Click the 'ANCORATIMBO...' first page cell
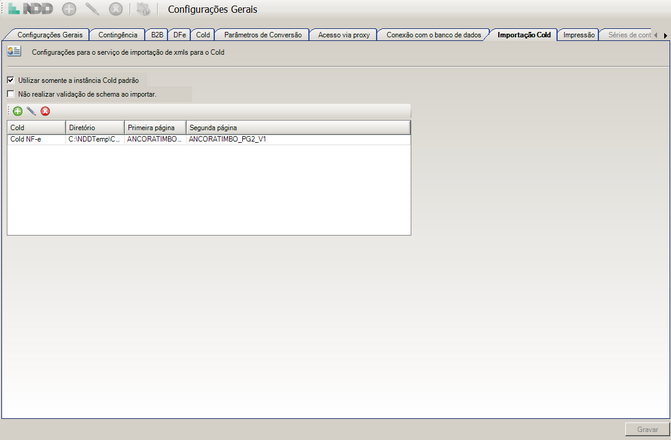Image resolution: width=671 pixels, height=440 pixels. [x=155, y=140]
